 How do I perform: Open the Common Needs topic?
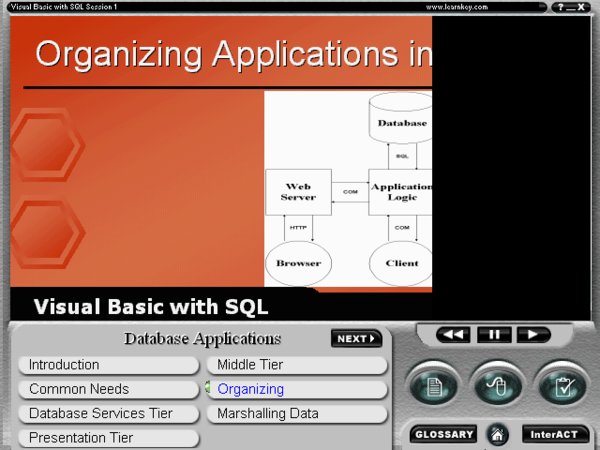108,389
